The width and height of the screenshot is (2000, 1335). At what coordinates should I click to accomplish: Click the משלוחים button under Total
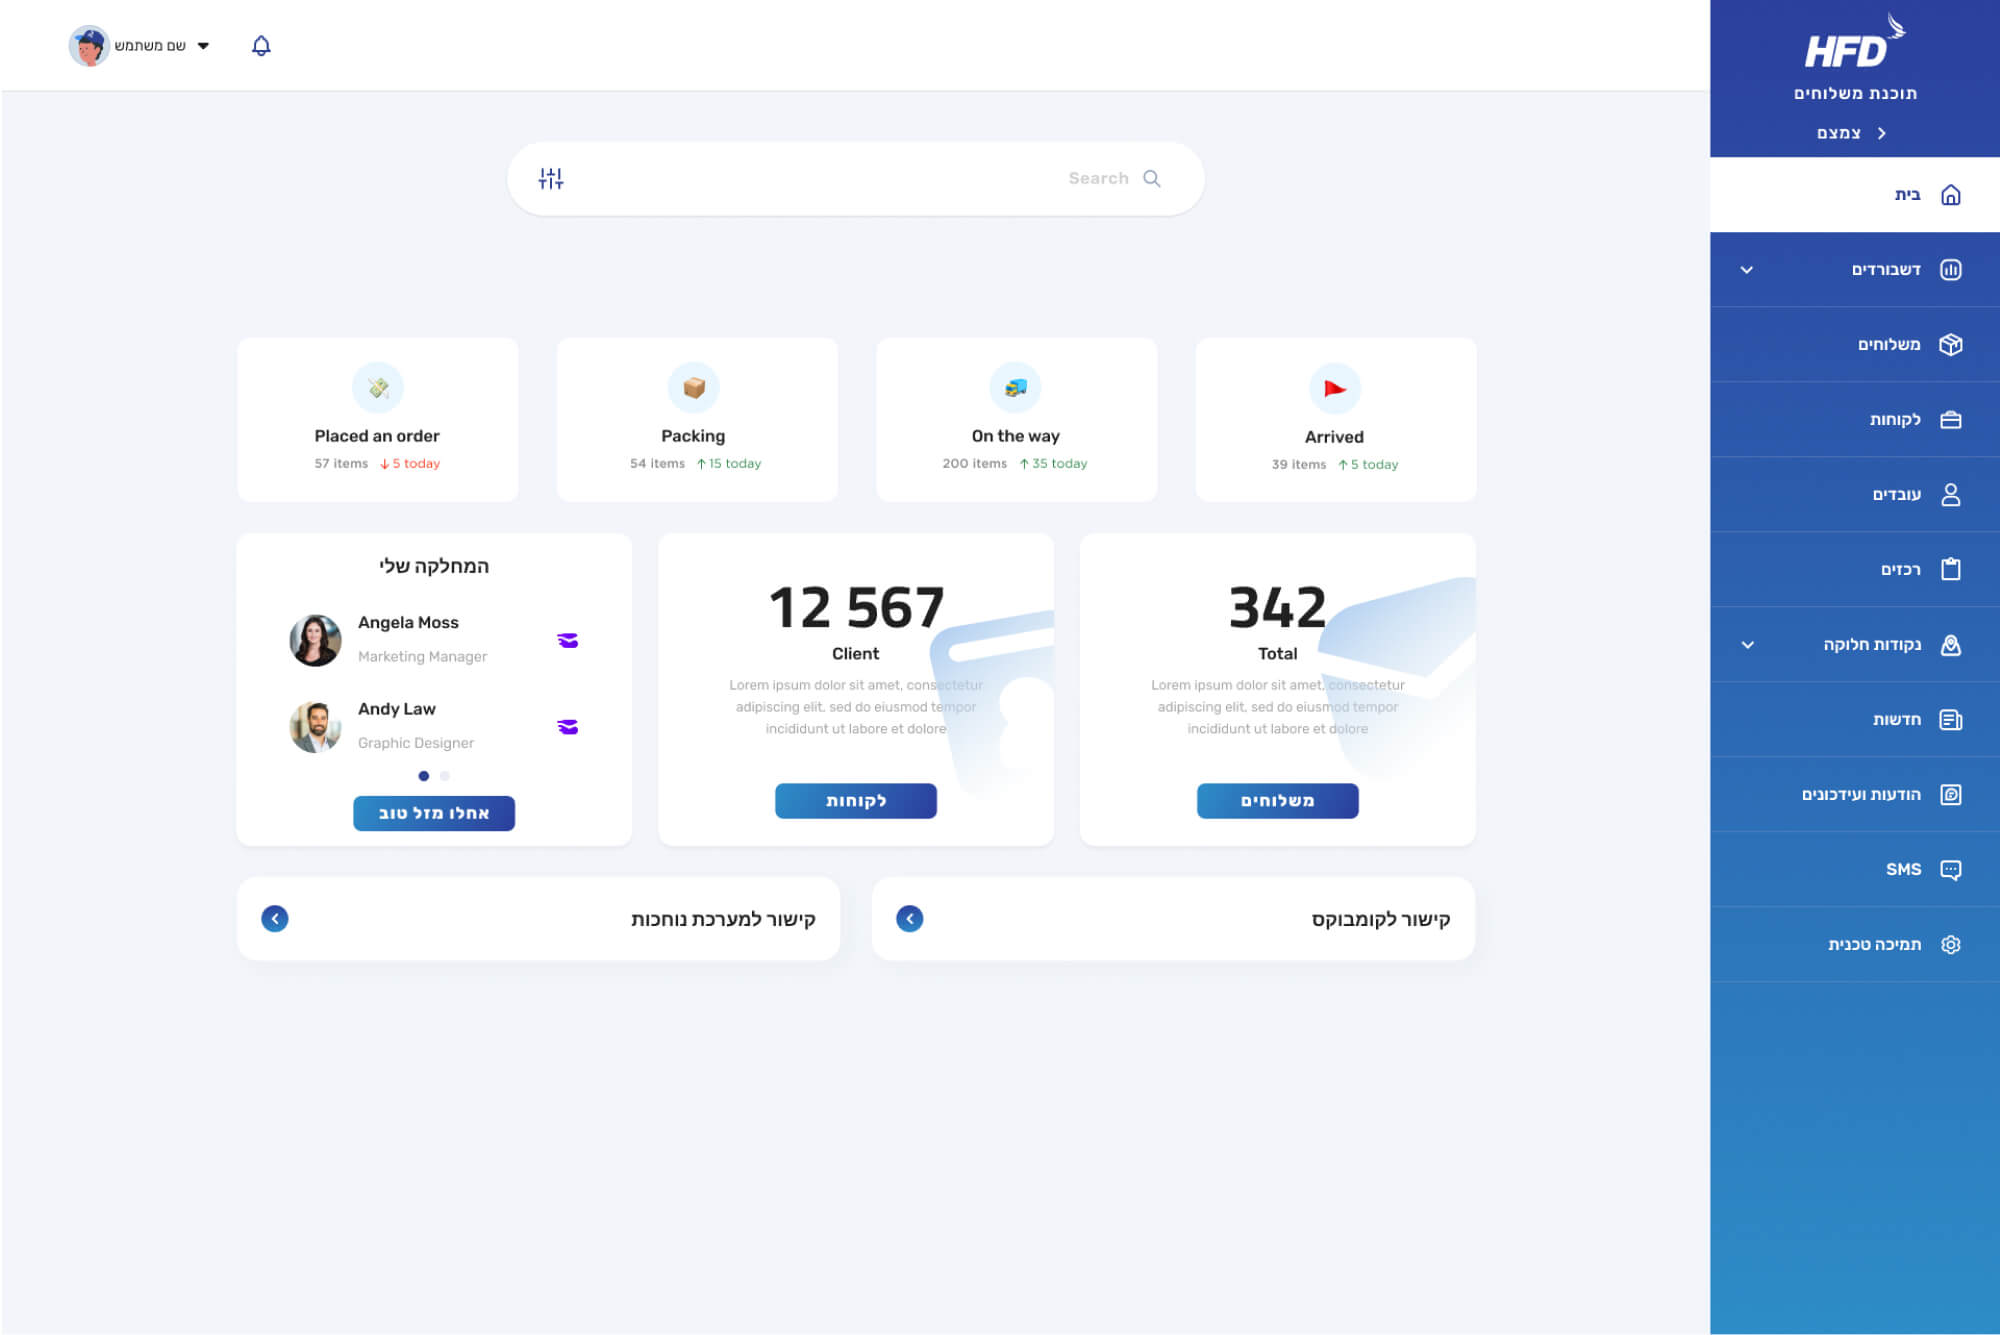pyautogui.click(x=1277, y=801)
